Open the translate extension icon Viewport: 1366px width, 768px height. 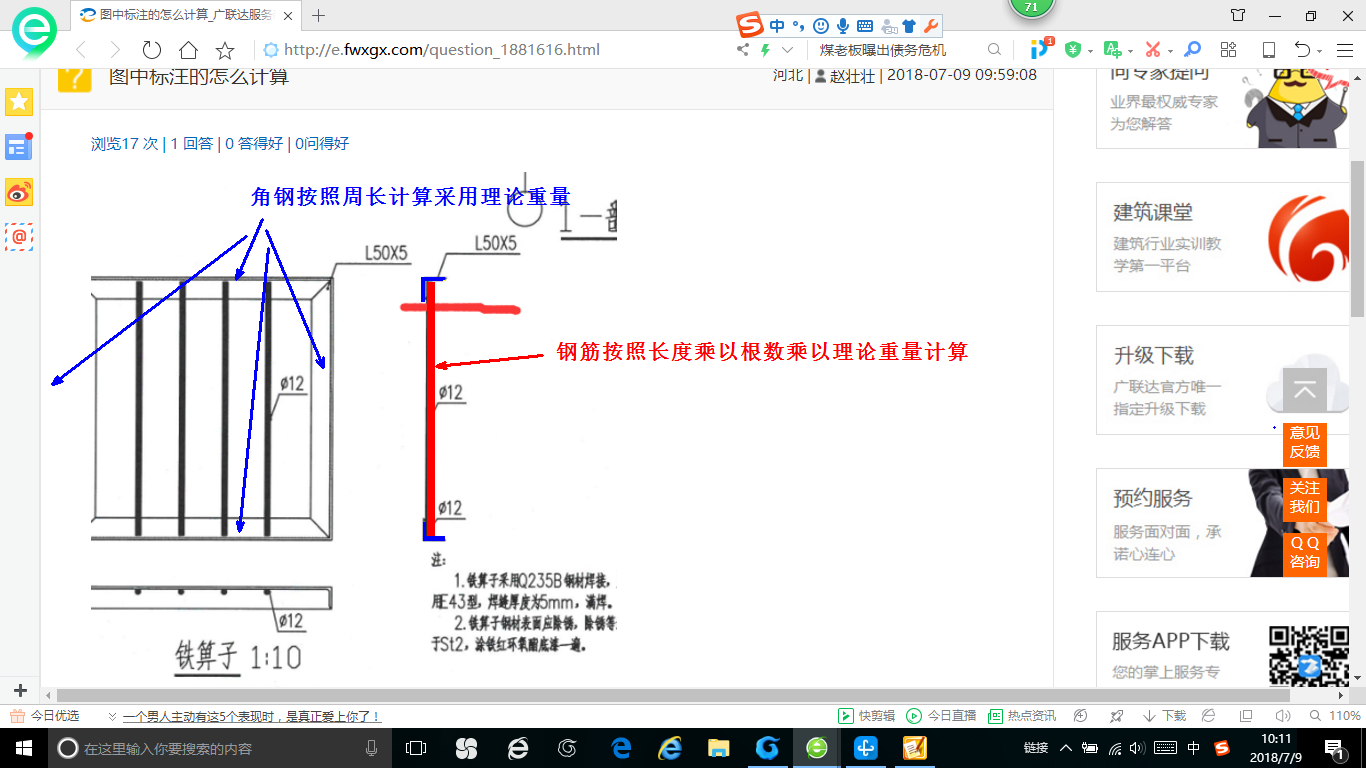[1112, 50]
